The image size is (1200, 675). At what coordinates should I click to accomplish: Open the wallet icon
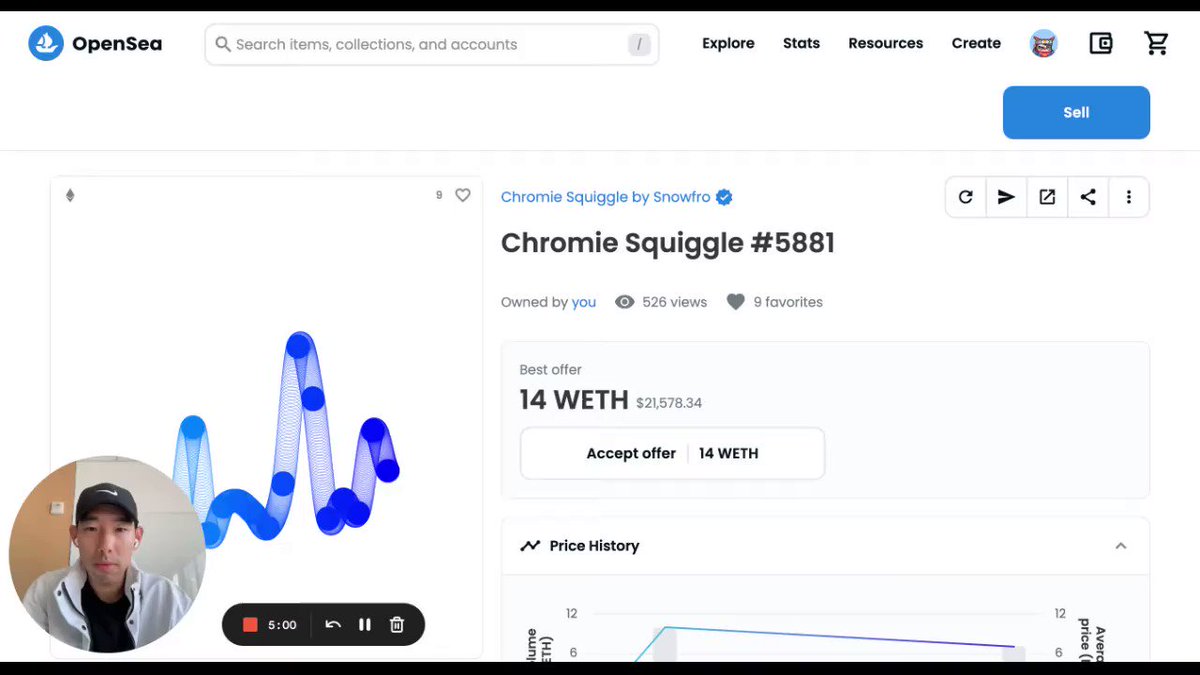click(1100, 44)
